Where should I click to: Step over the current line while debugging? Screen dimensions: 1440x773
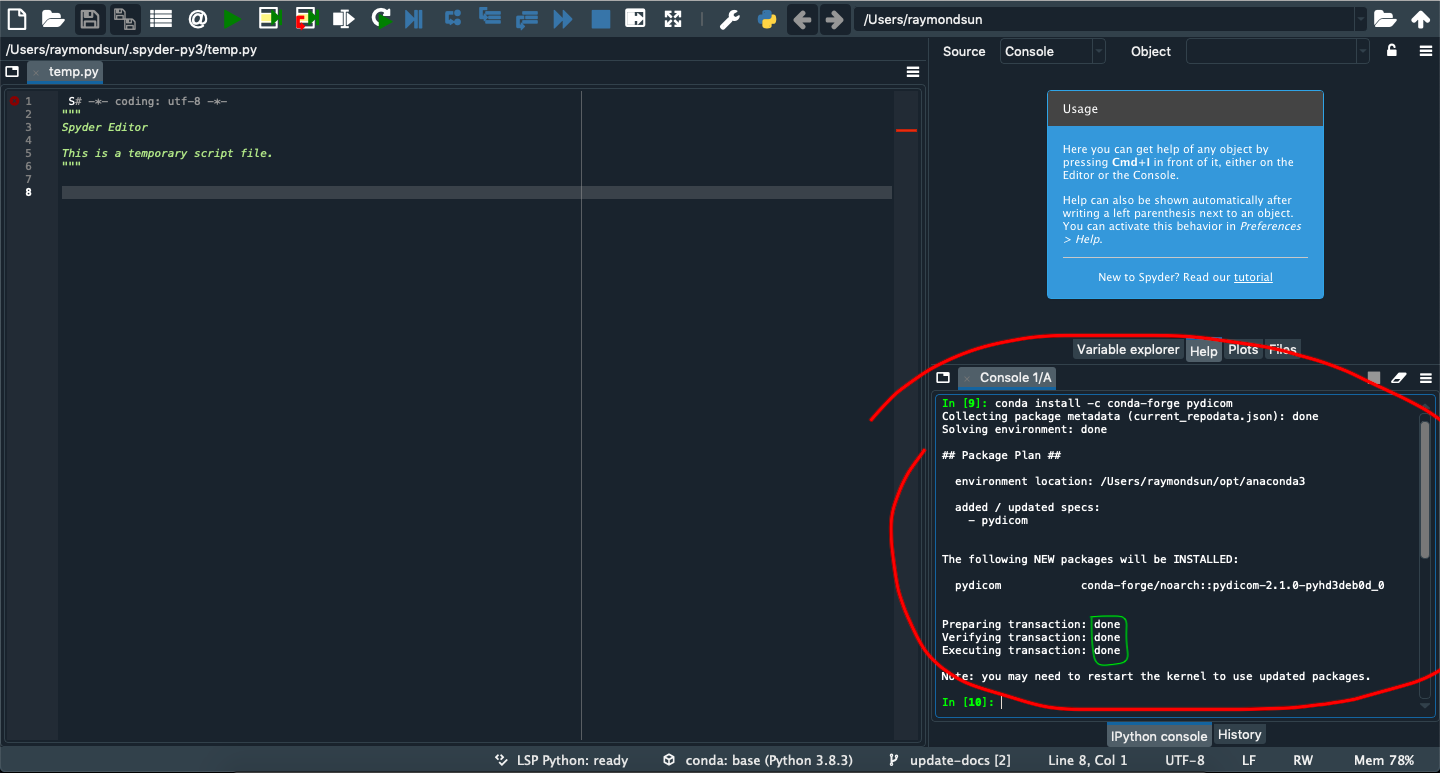click(453, 18)
